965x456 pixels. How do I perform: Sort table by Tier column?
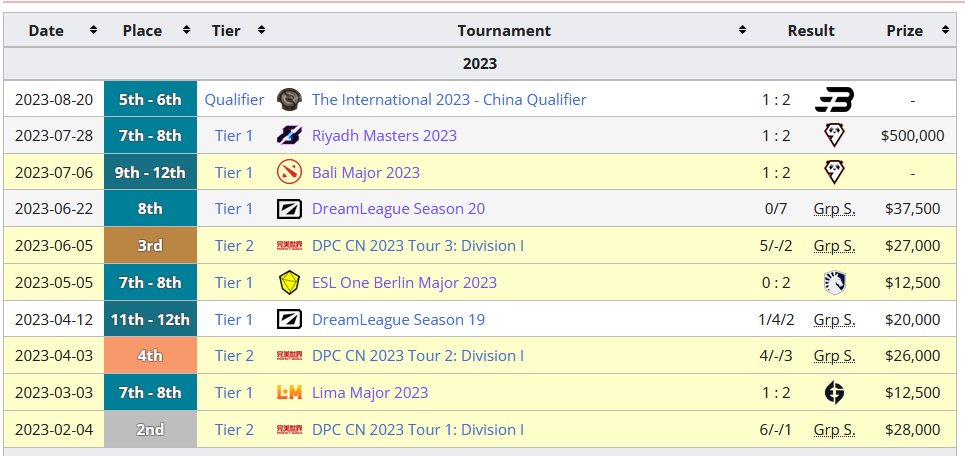click(260, 31)
